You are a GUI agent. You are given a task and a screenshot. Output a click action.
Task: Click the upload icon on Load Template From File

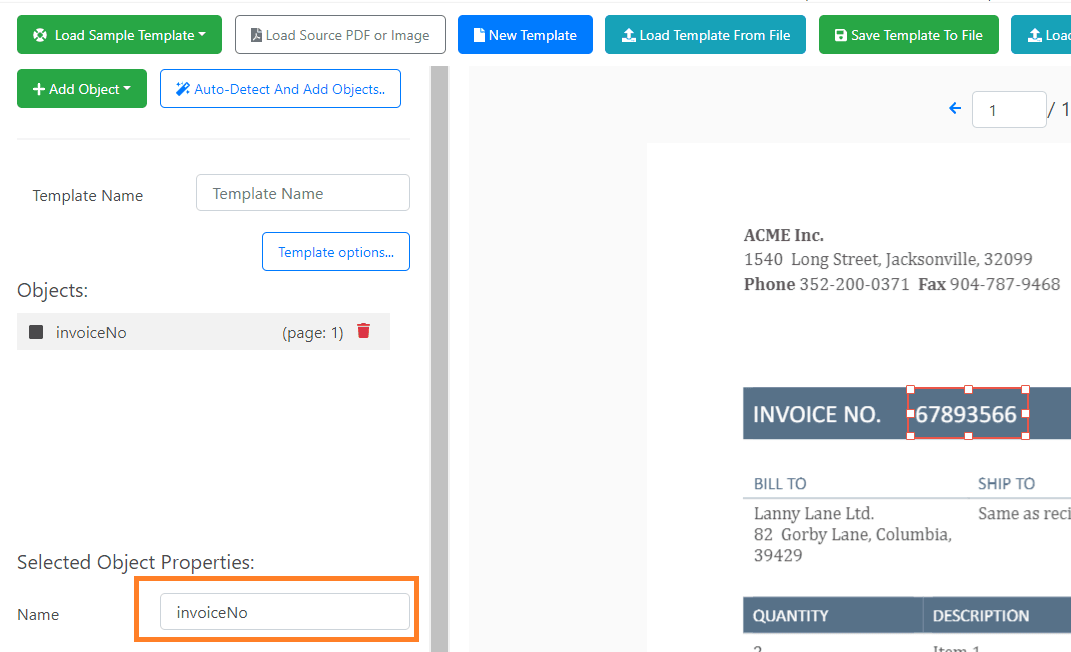click(629, 34)
